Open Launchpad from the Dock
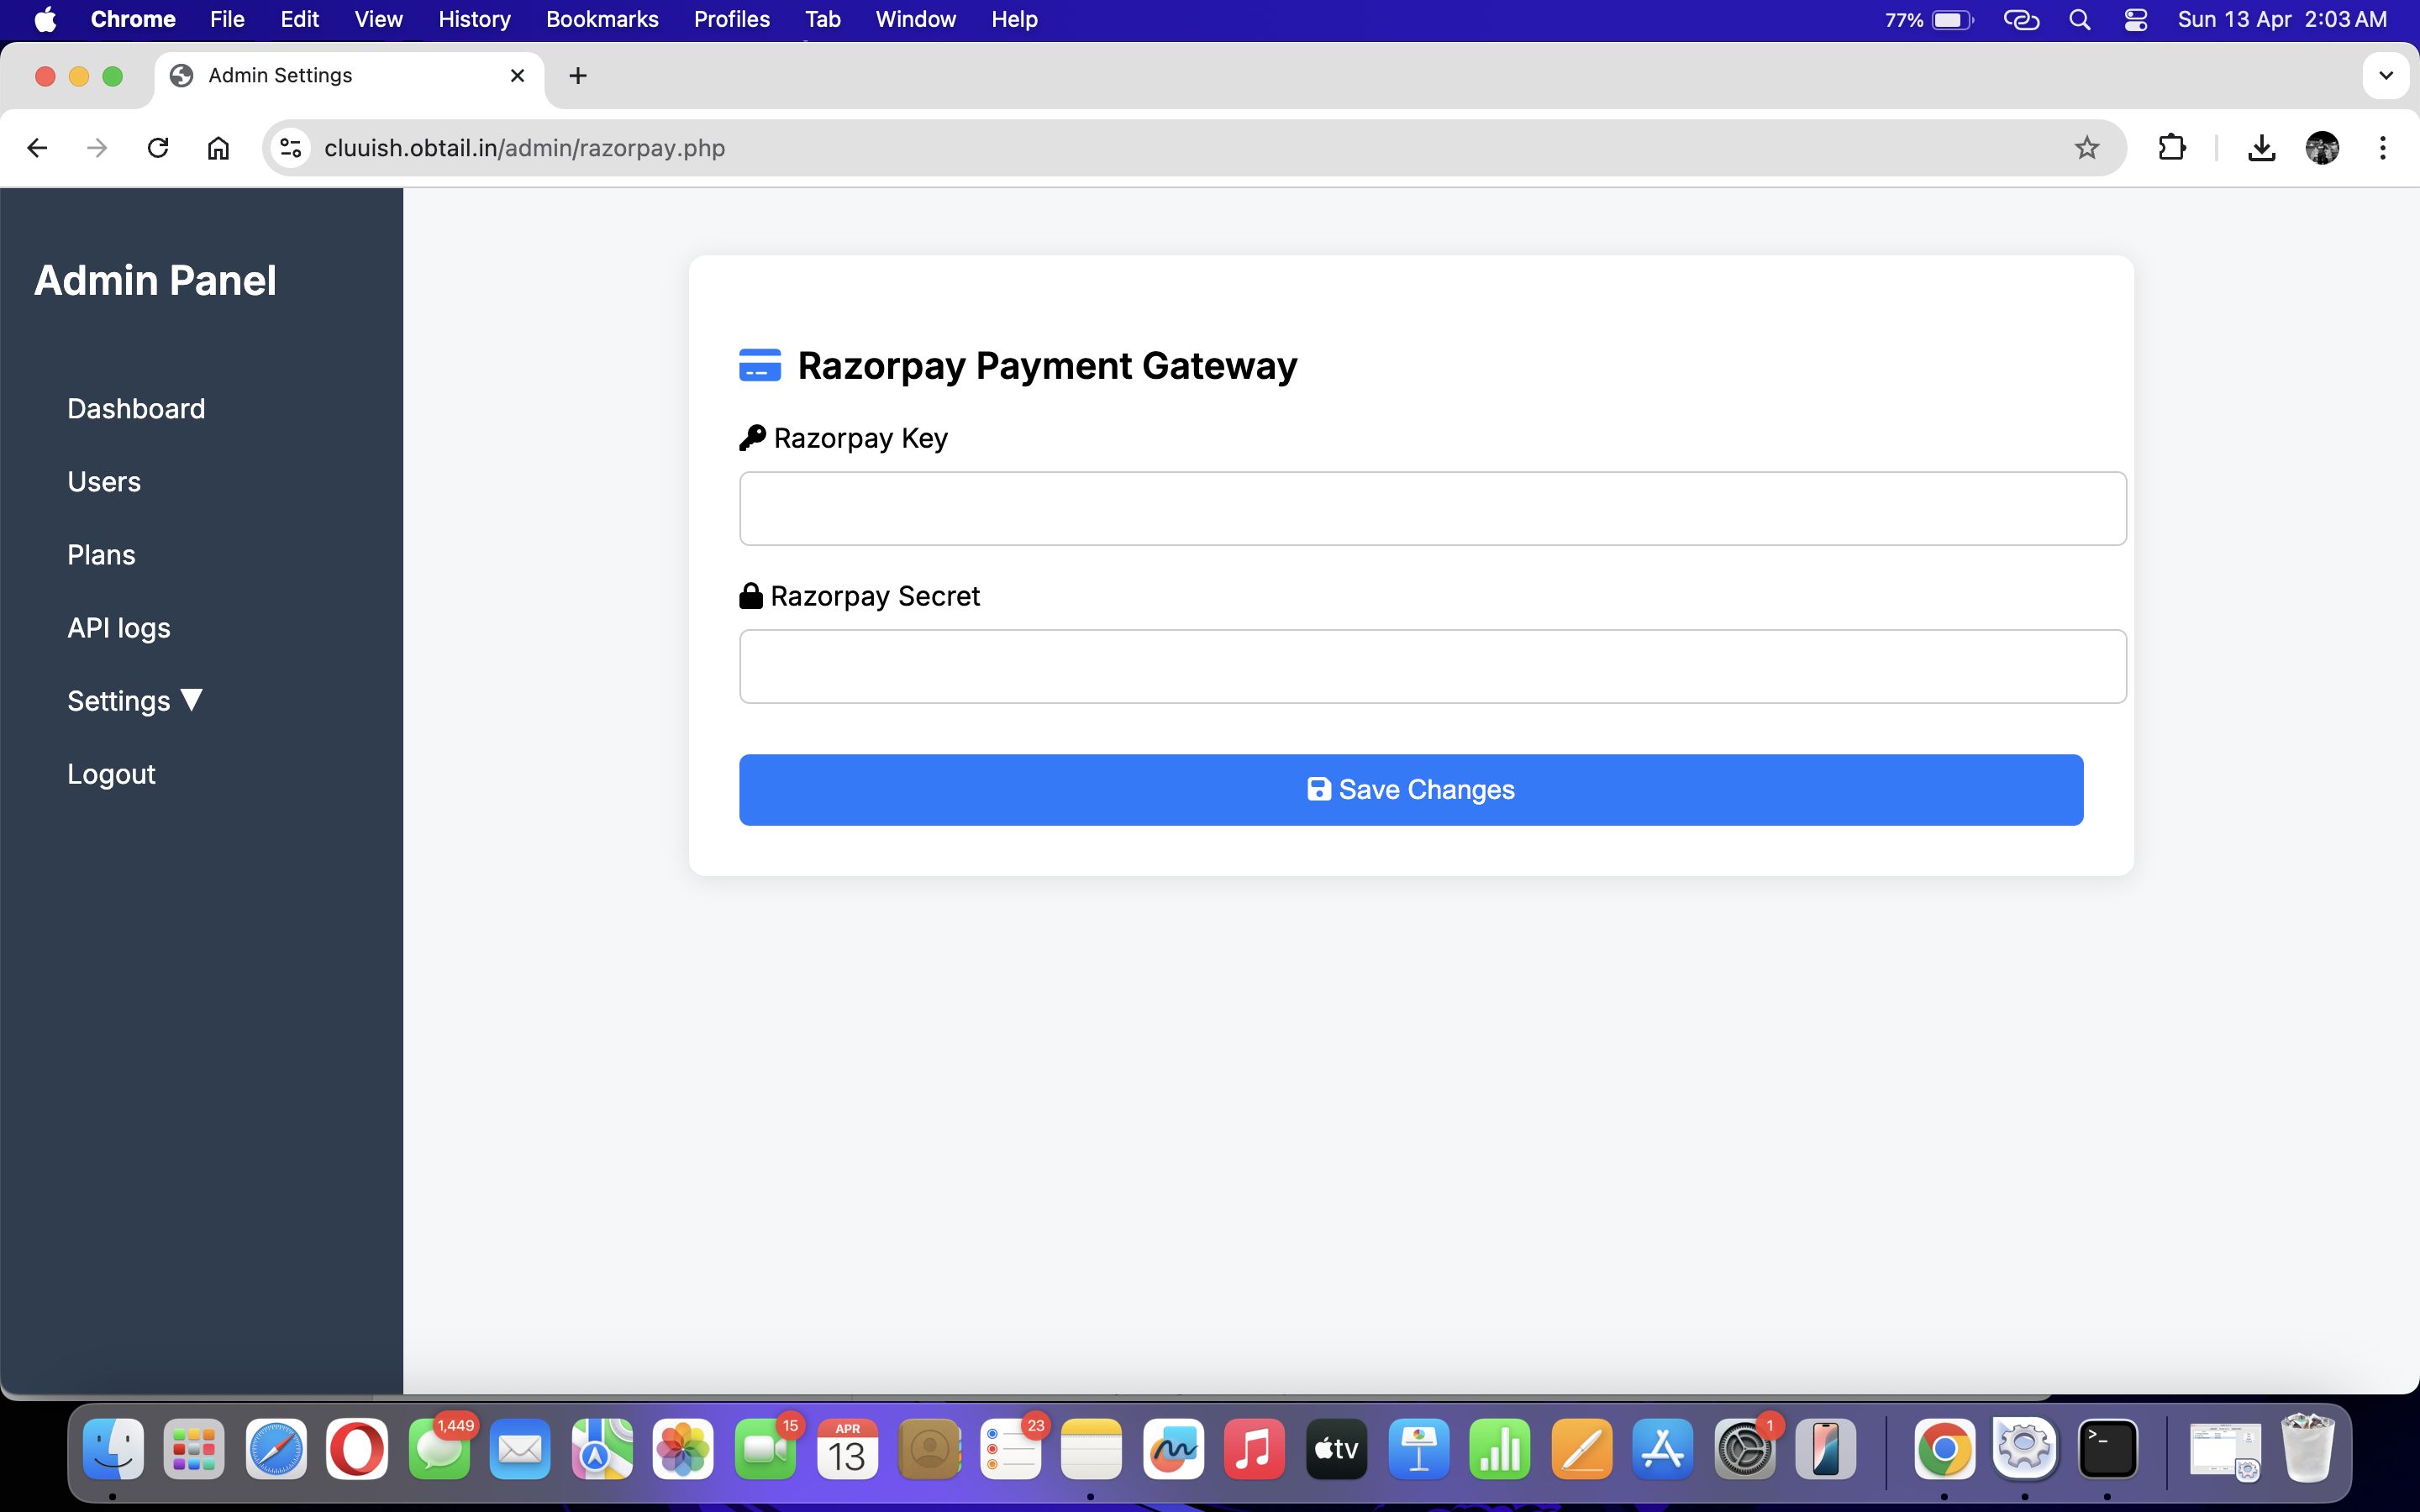The width and height of the screenshot is (2420, 1512). pyautogui.click(x=194, y=1450)
